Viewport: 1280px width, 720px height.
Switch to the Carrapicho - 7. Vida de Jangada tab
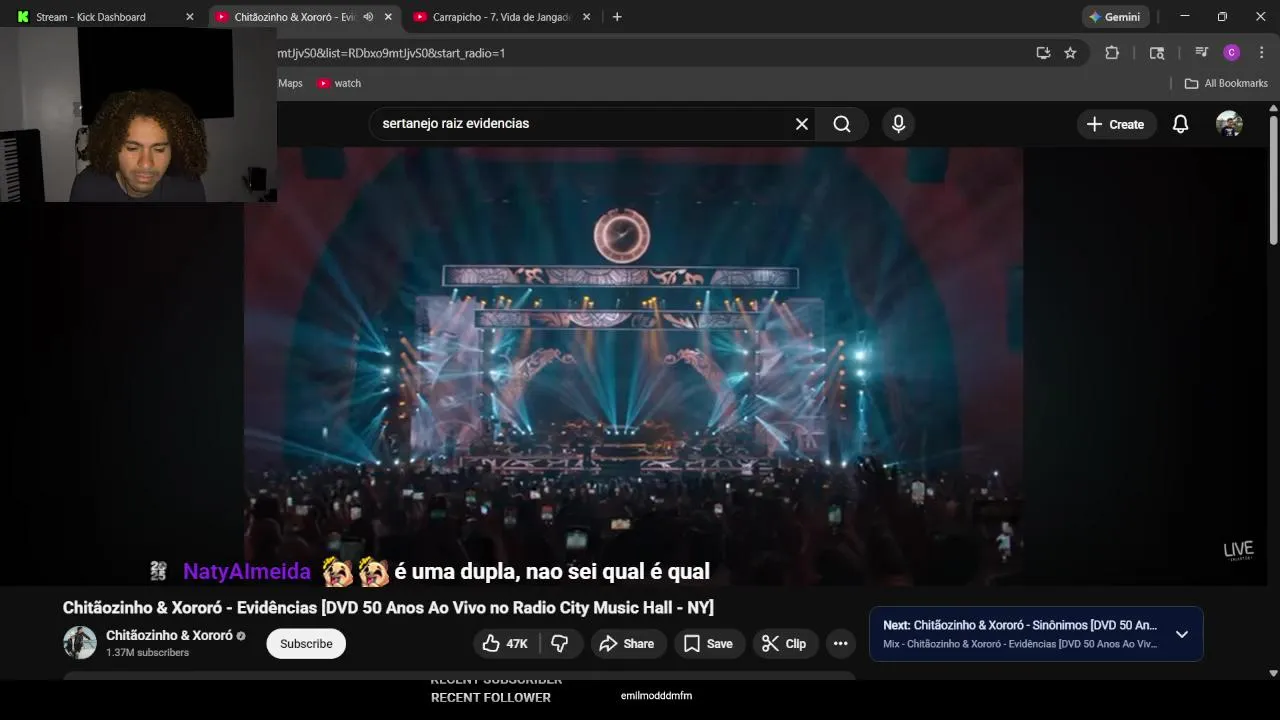(x=502, y=17)
